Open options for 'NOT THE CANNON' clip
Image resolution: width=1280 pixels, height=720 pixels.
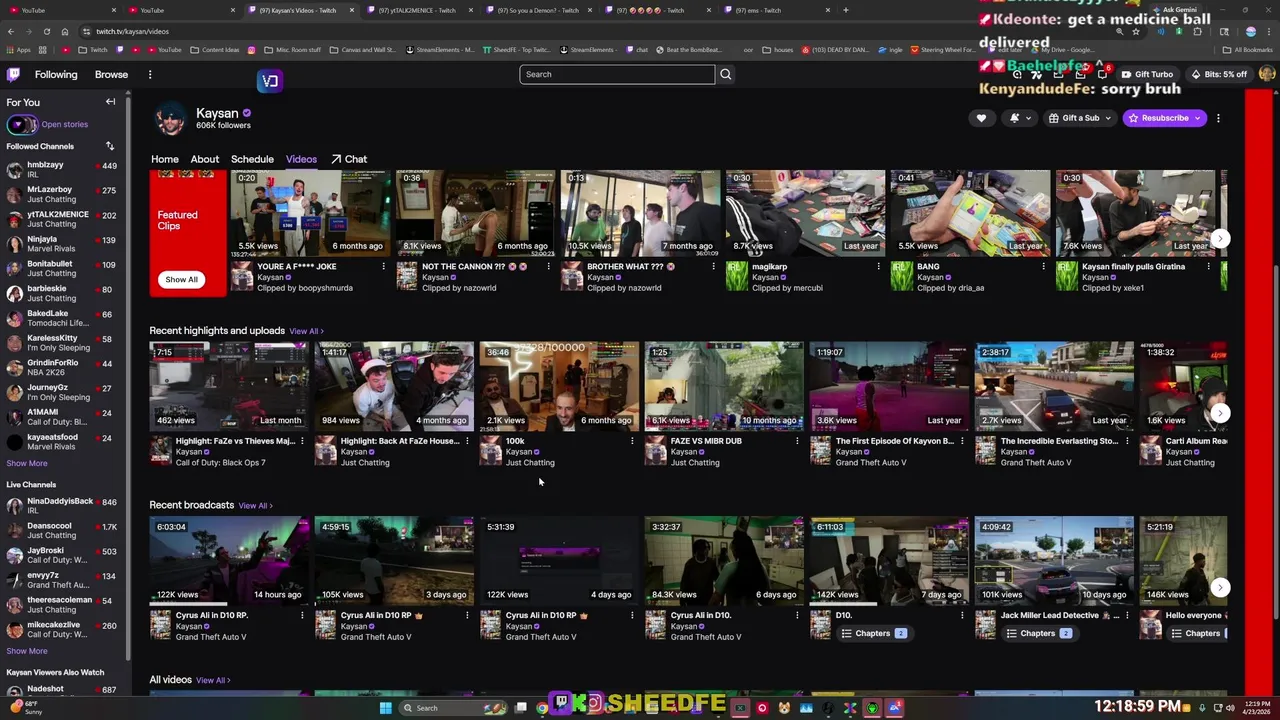click(548, 267)
